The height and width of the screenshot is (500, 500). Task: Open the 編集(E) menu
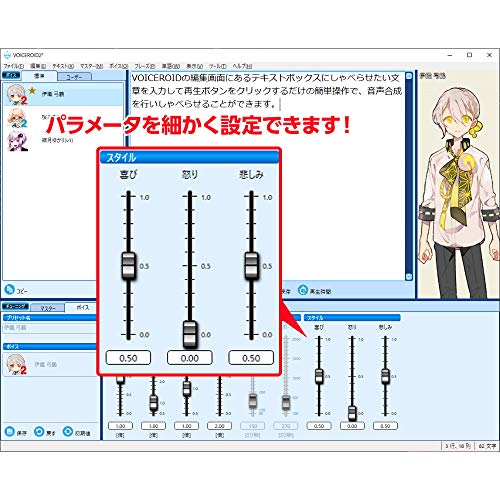pos(38,66)
